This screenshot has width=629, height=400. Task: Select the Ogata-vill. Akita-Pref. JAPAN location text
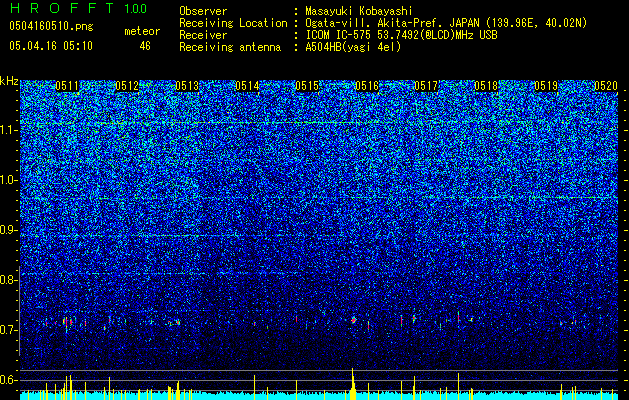point(446,23)
